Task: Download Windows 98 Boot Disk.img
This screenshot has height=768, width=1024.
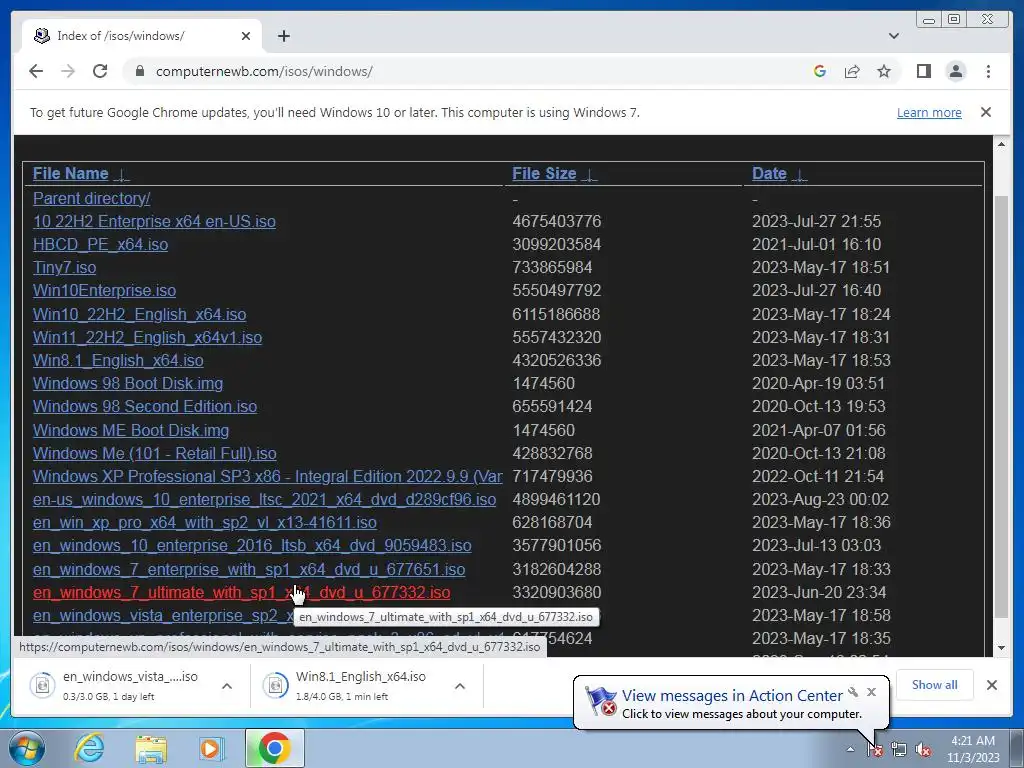Action: coord(127,383)
